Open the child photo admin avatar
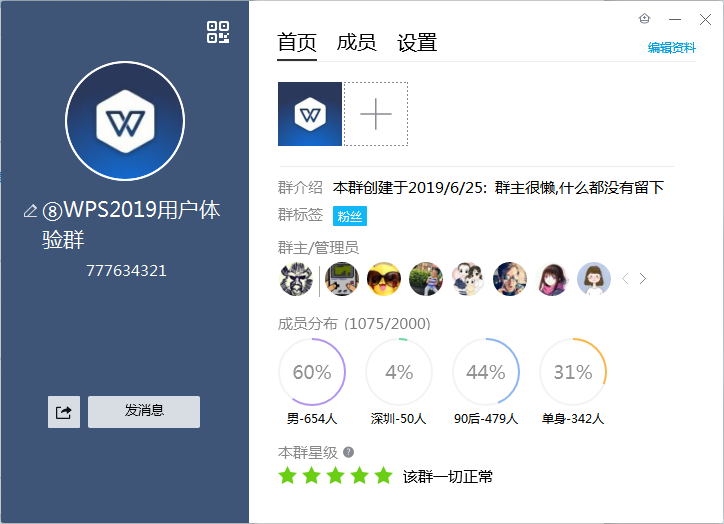 tap(426, 279)
